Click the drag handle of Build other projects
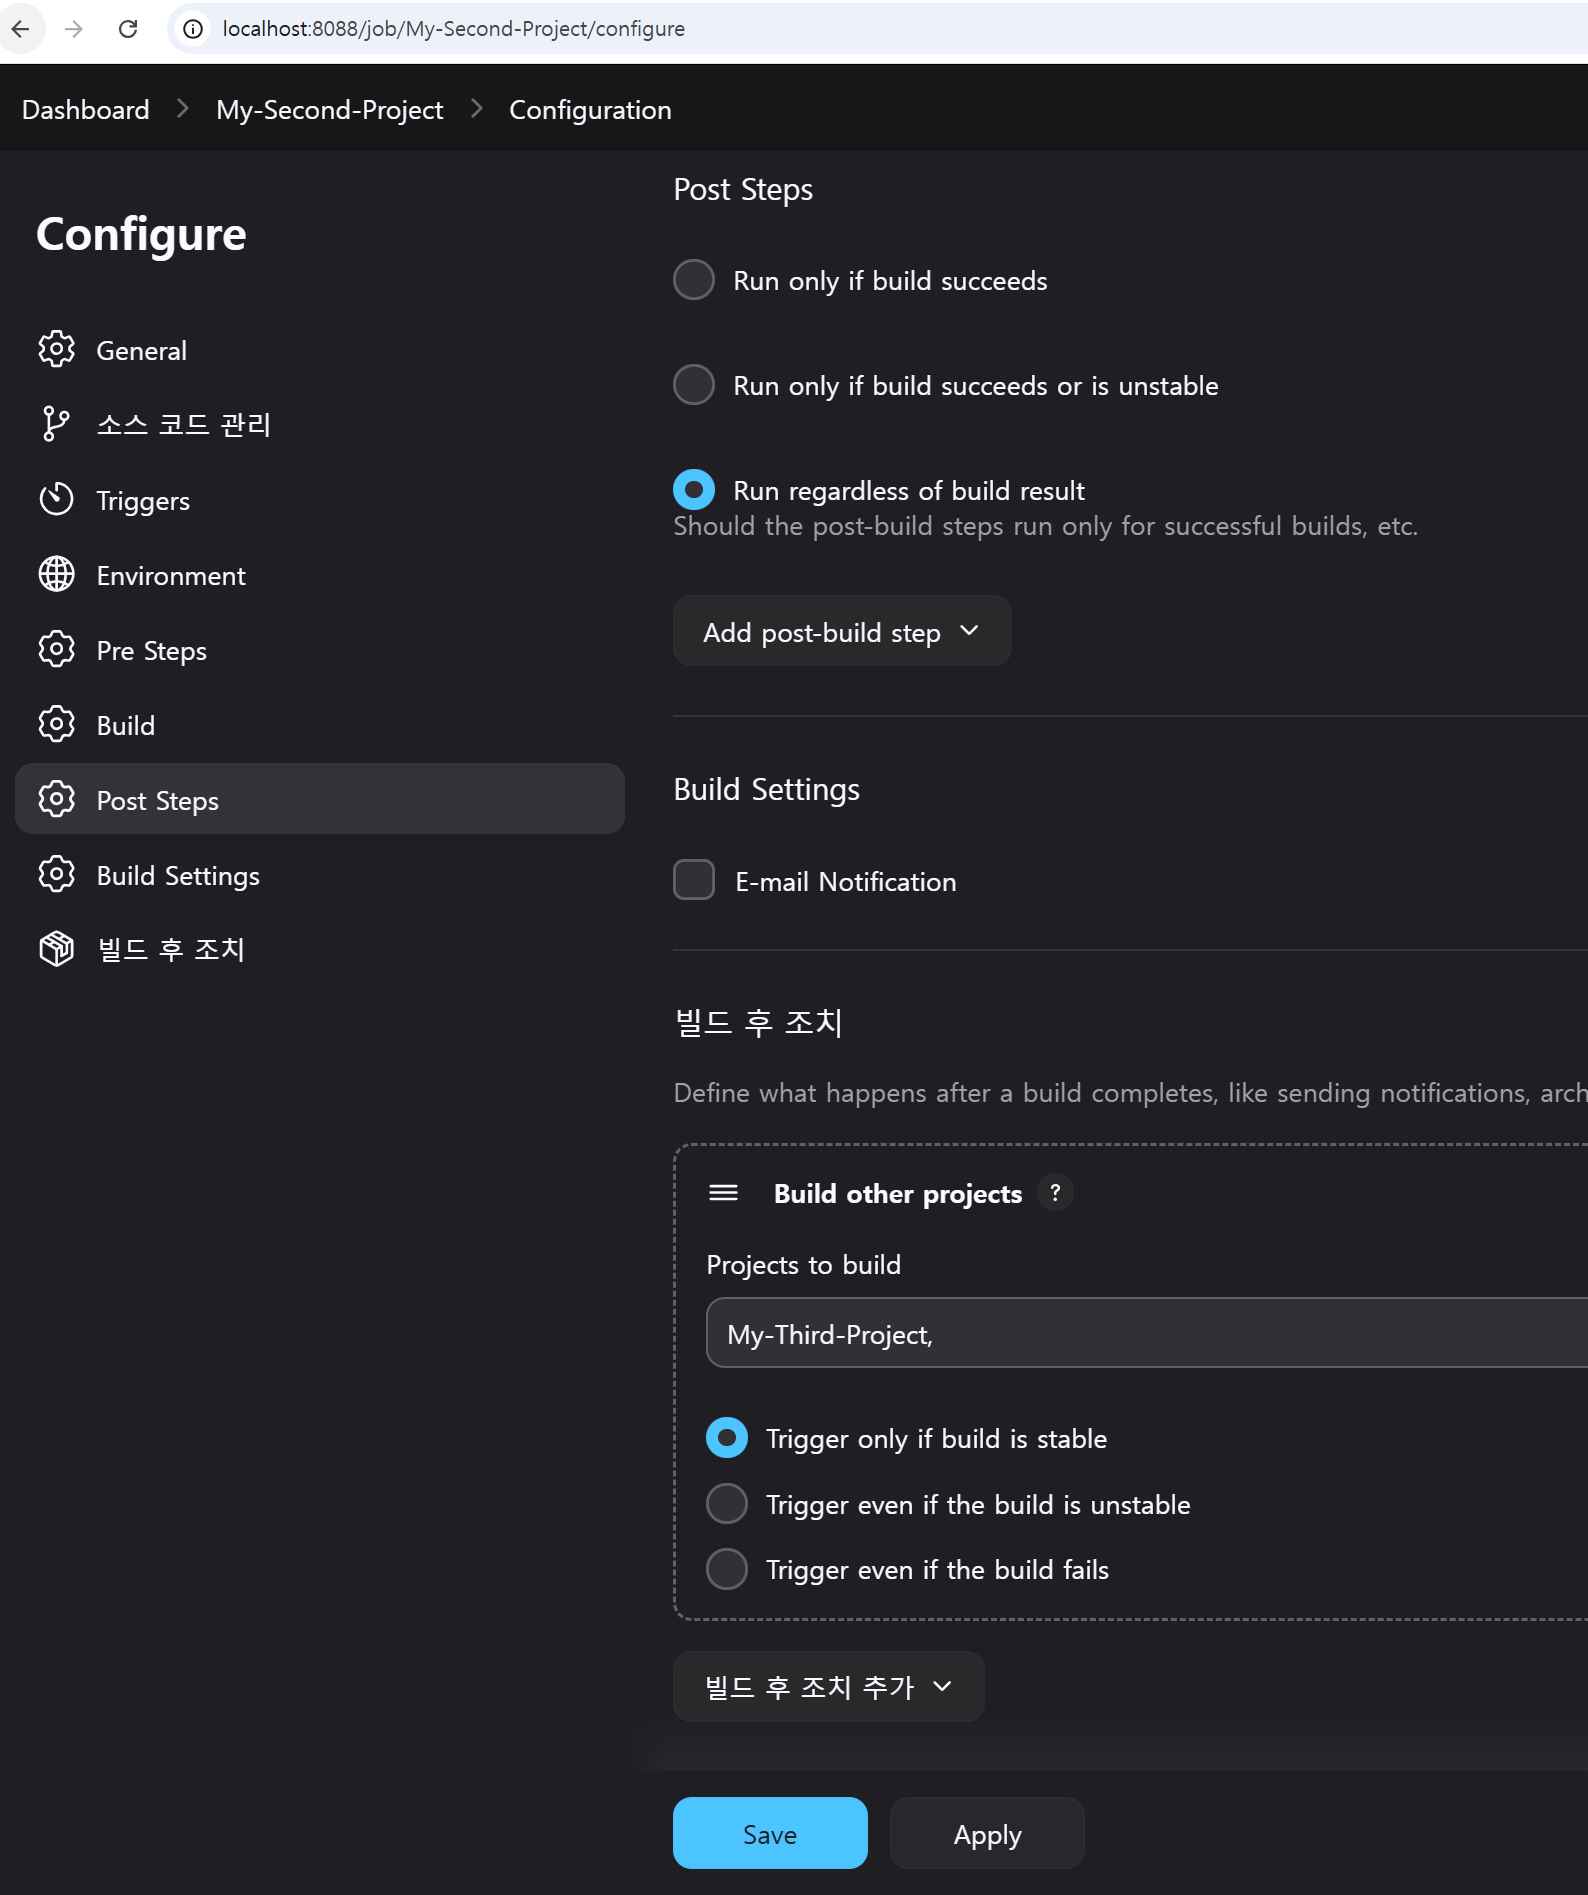Image resolution: width=1588 pixels, height=1895 pixels. 723,1193
